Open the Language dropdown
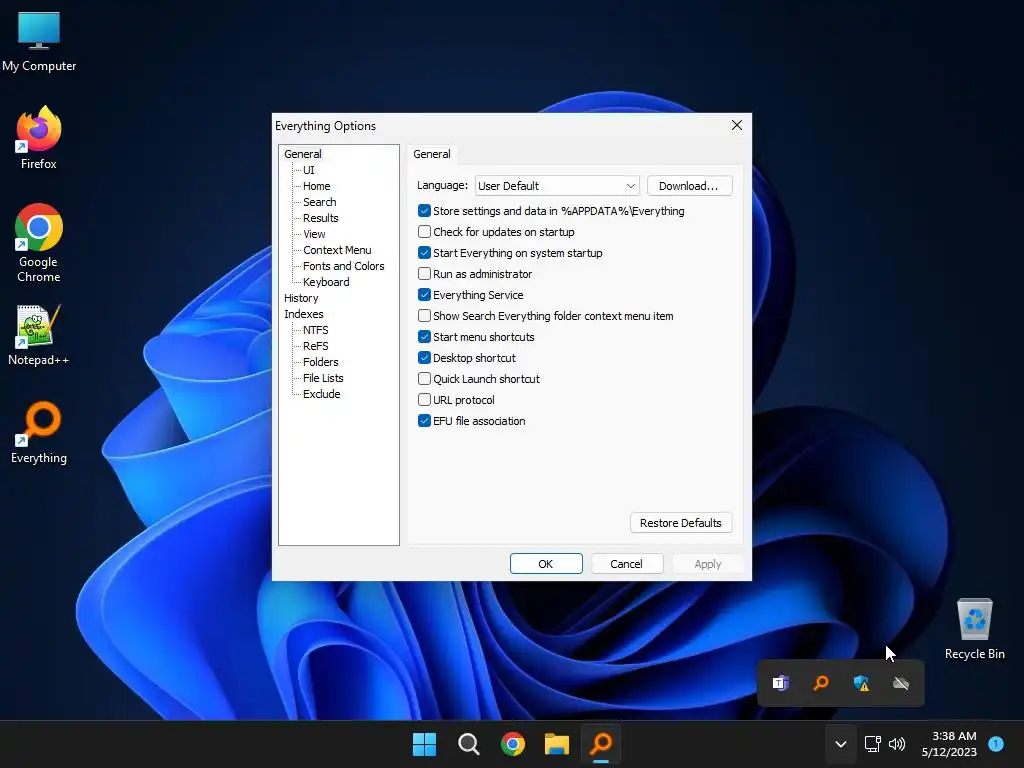The width and height of the screenshot is (1024, 768). [557, 185]
